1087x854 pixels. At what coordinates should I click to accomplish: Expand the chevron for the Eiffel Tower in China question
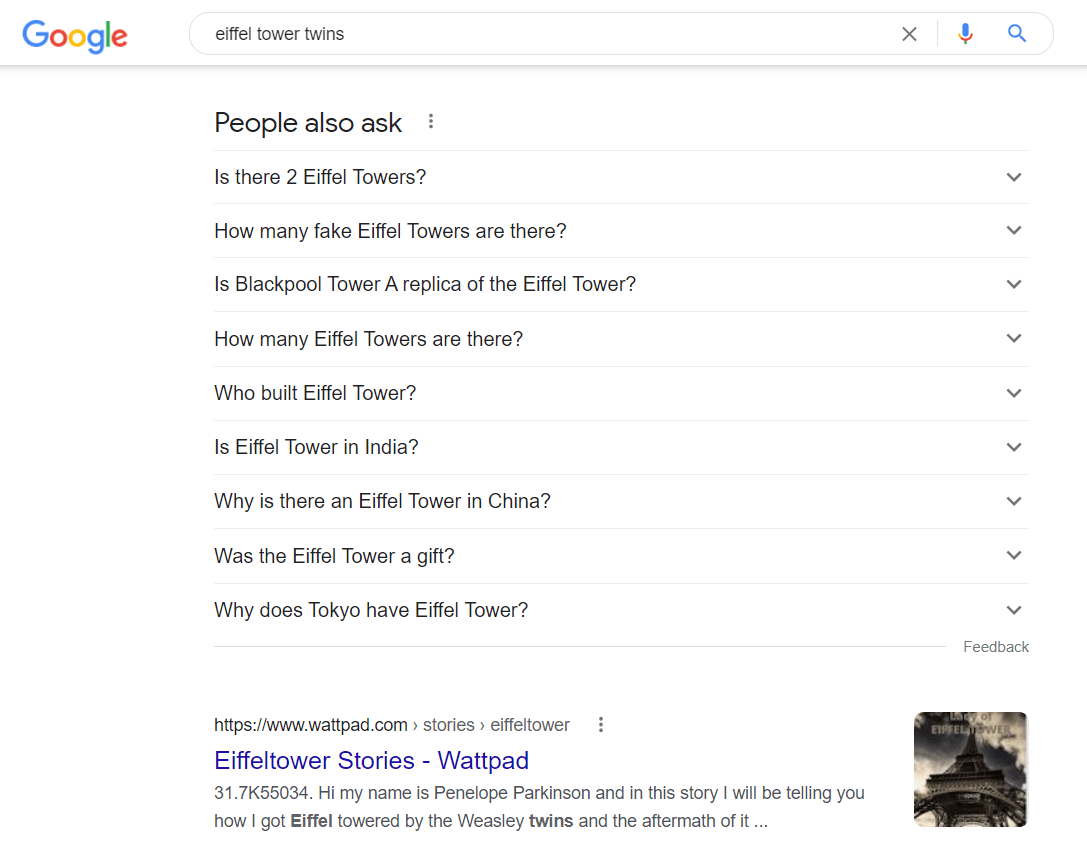pyautogui.click(x=1014, y=501)
